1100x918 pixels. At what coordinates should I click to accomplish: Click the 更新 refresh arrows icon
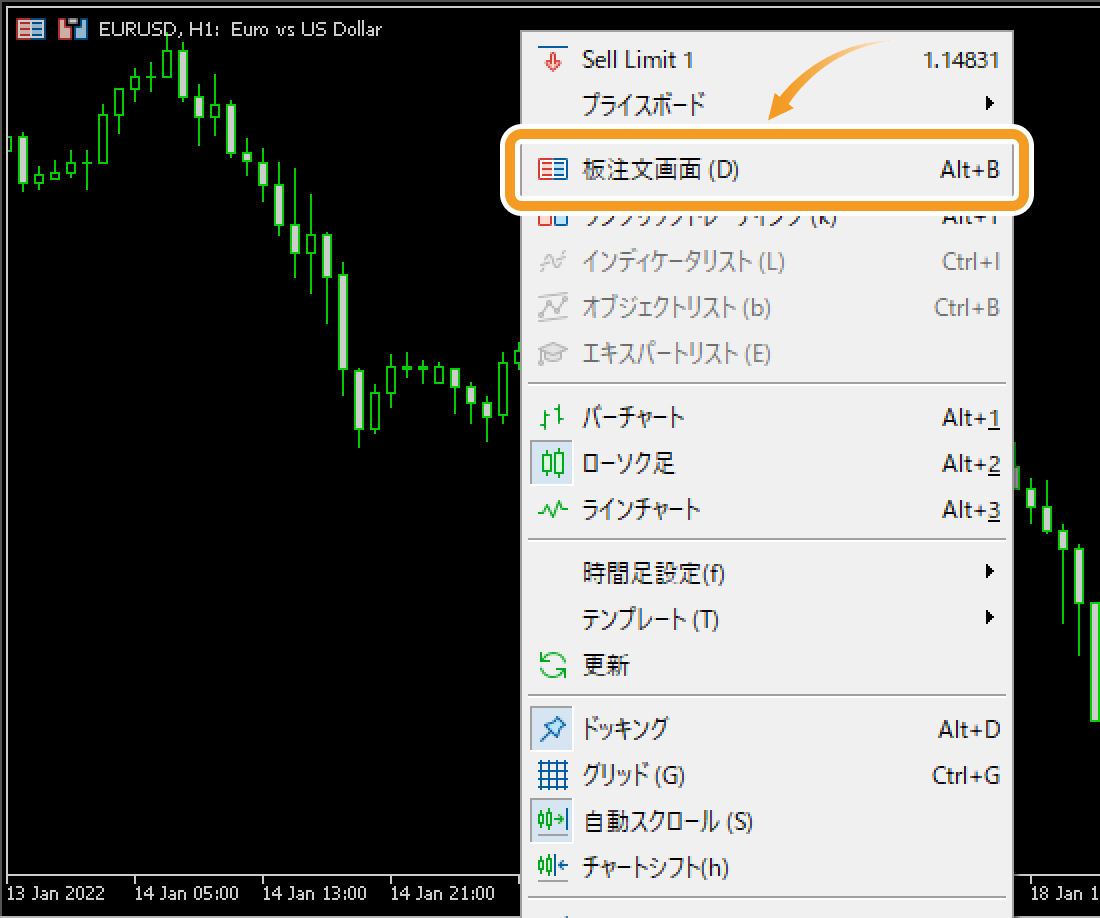tap(553, 665)
